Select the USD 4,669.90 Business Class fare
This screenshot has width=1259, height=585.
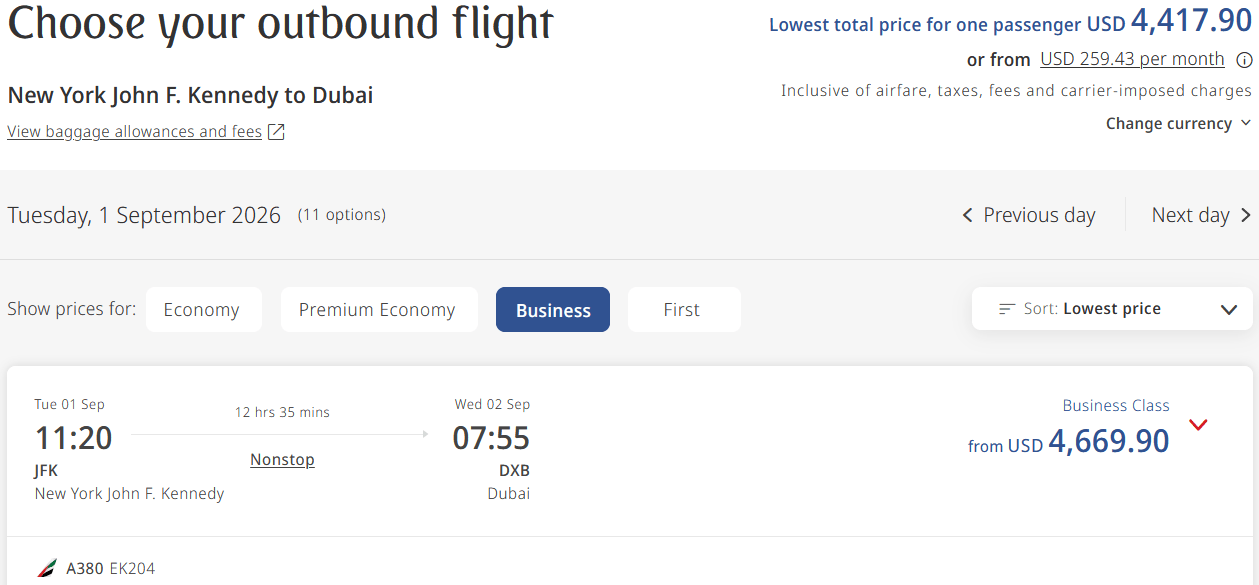pos(1108,441)
